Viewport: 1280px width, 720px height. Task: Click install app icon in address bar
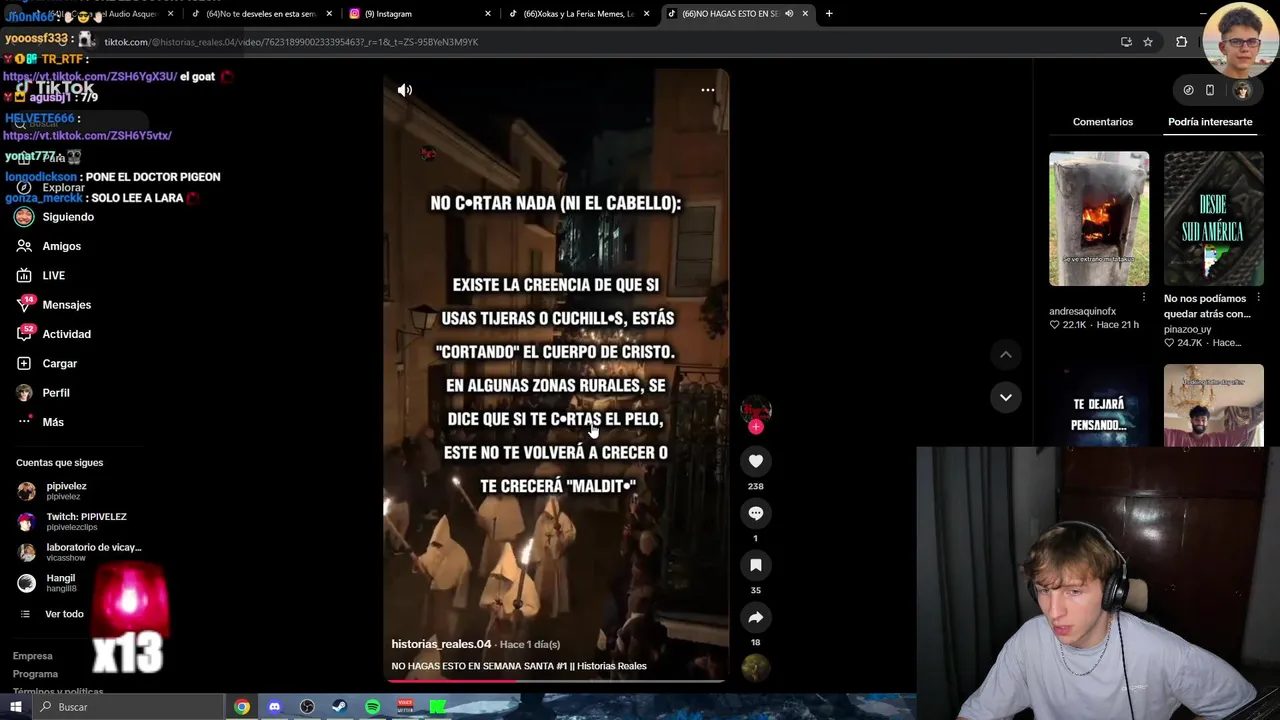tap(1126, 42)
